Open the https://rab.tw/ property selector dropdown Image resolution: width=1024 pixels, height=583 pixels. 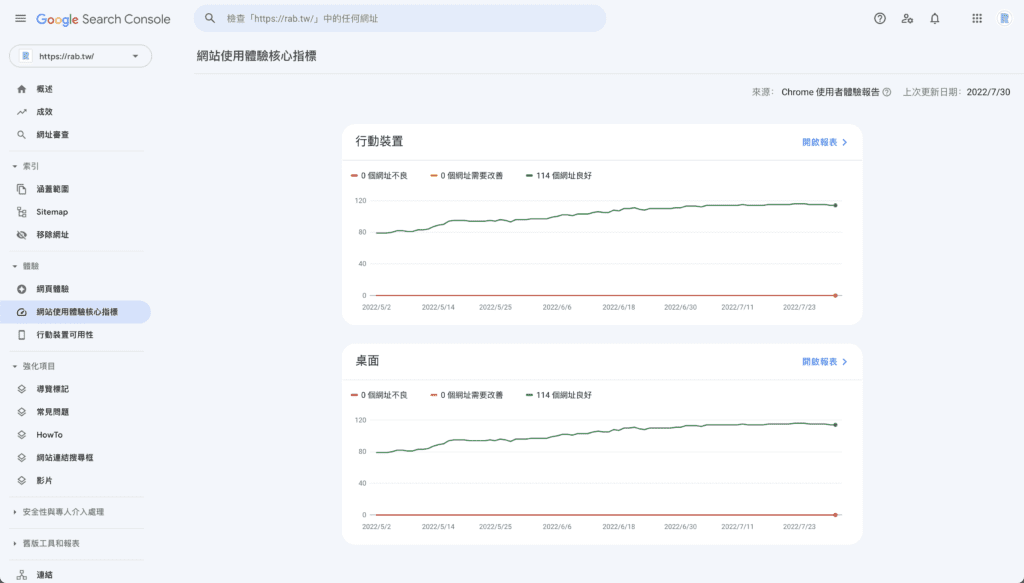[79, 56]
